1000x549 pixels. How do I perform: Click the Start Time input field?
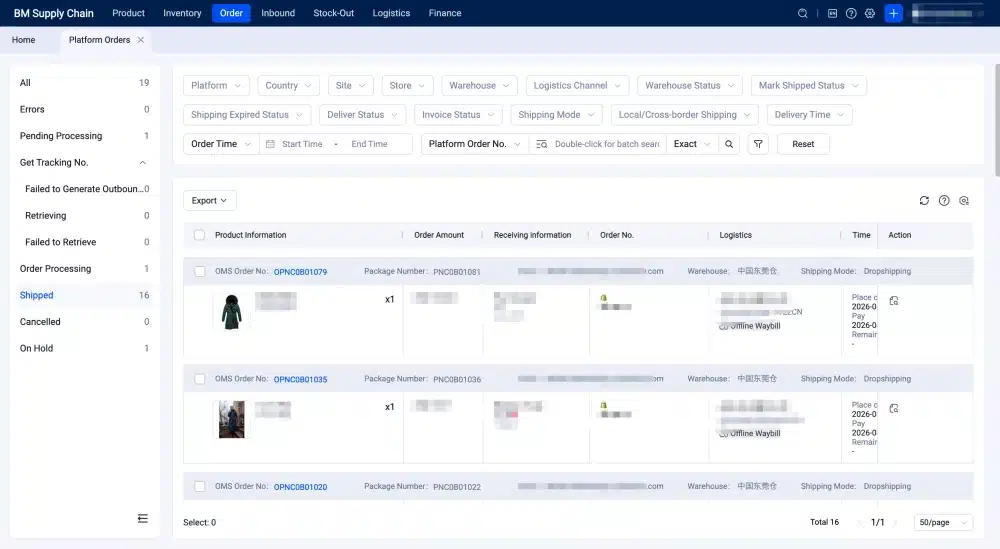pos(302,144)
